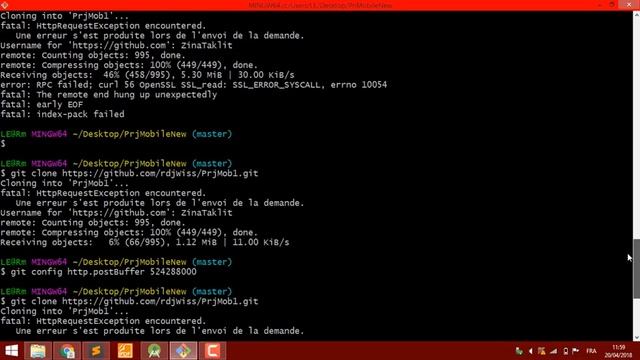This screenshot has width=640, height=360.
Task: Click the 'fatal: index-pack failed' line
Action: click(x=62, y=114)
